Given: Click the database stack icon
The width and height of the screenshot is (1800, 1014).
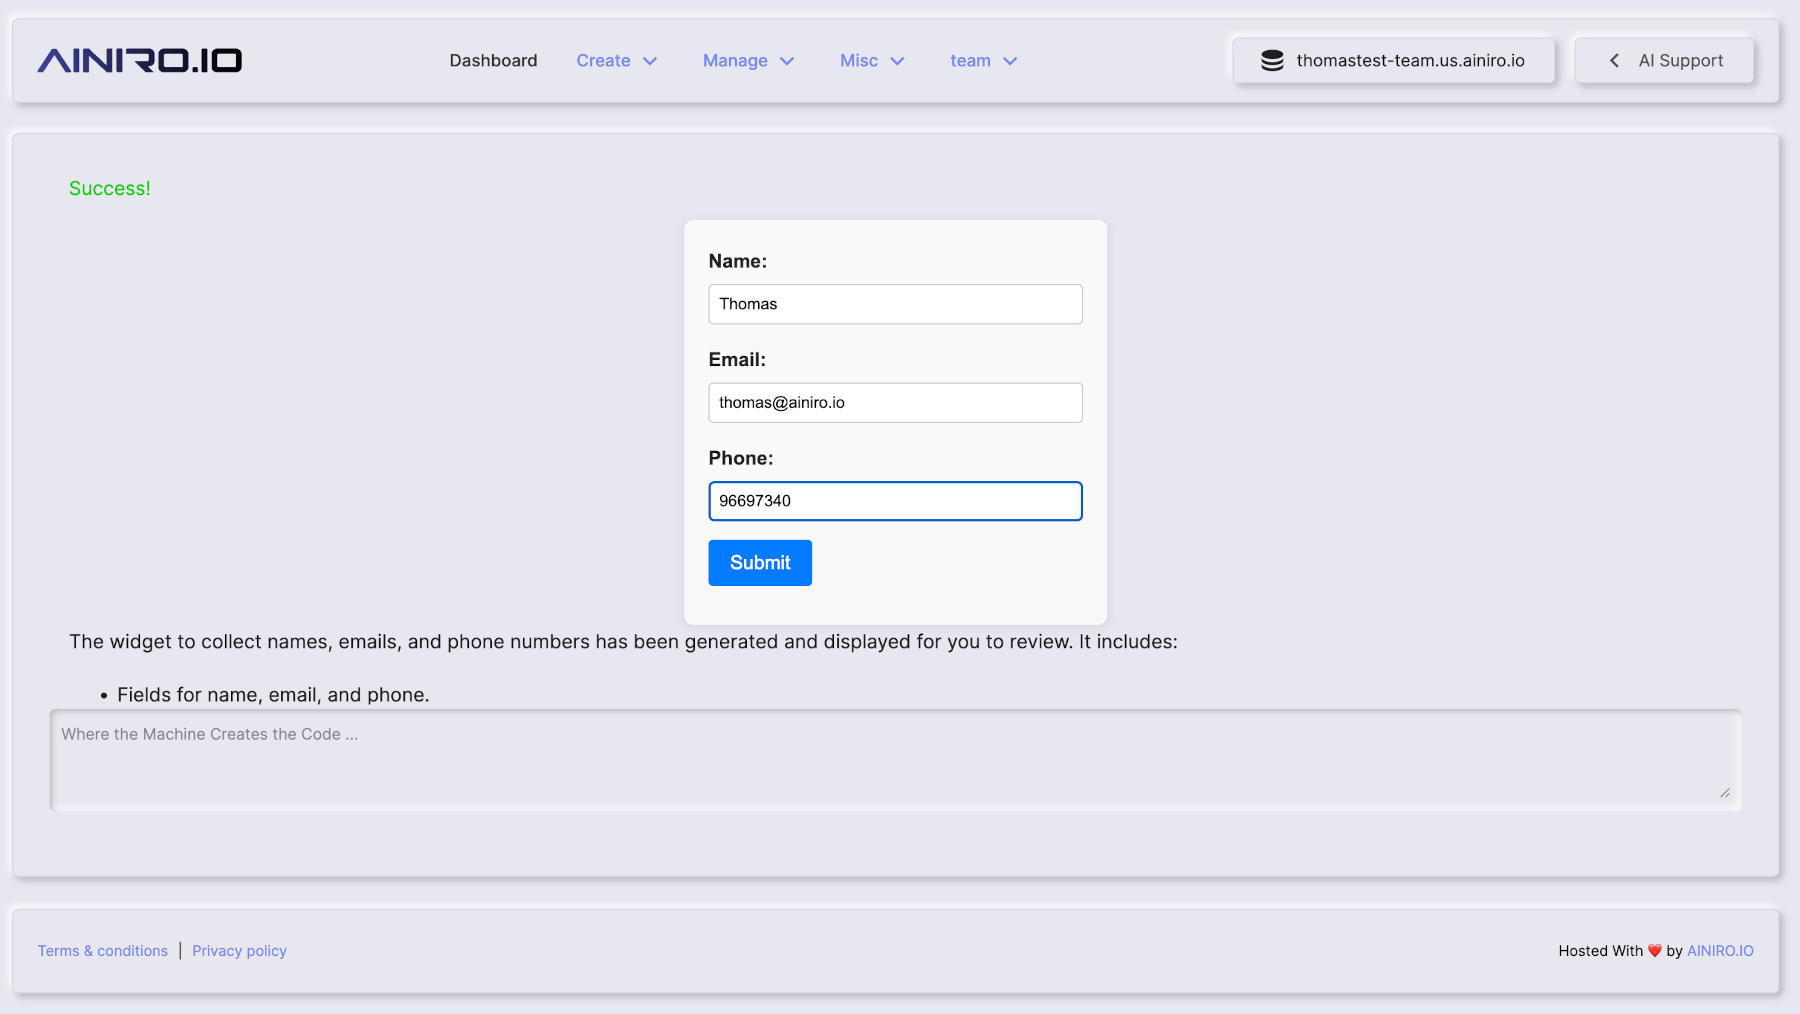Looking at the screenshot, I should 1272,61.
